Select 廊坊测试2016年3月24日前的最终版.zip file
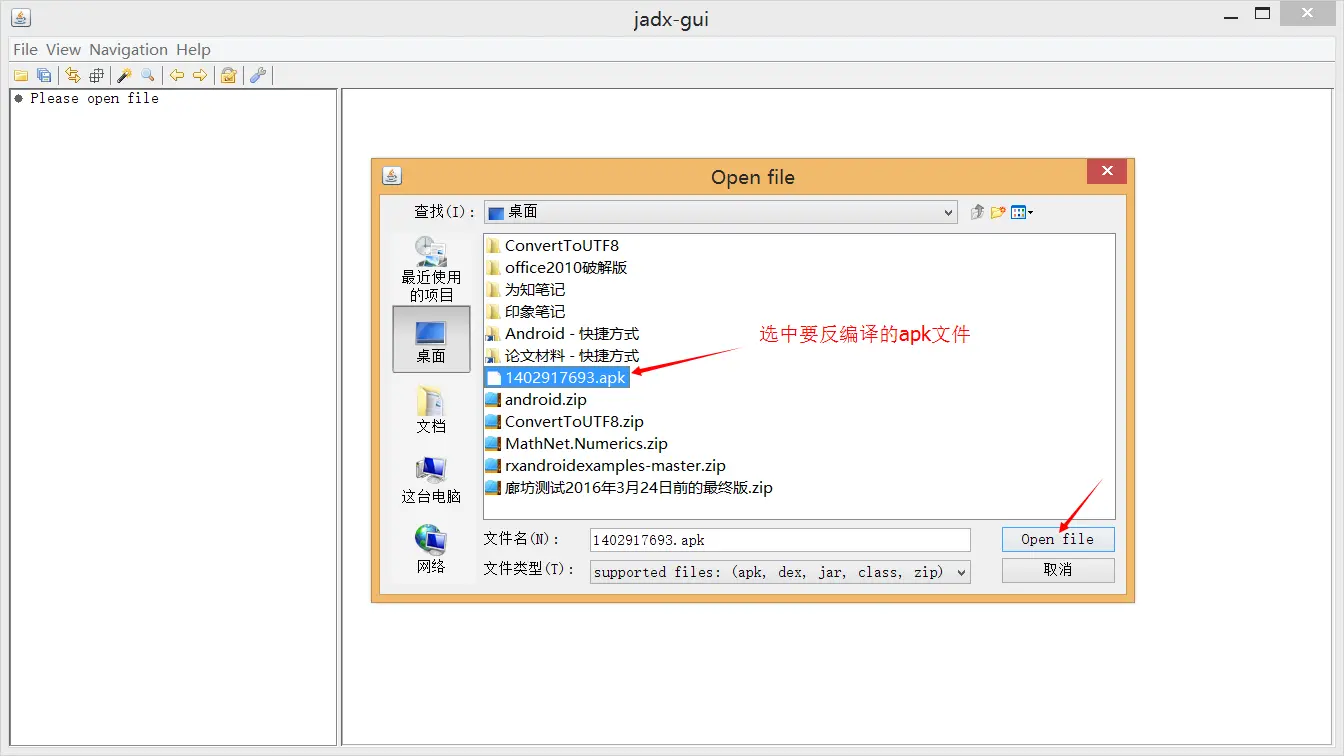The height and width of the screenshot is (756, 1344). tap(629, 487)
